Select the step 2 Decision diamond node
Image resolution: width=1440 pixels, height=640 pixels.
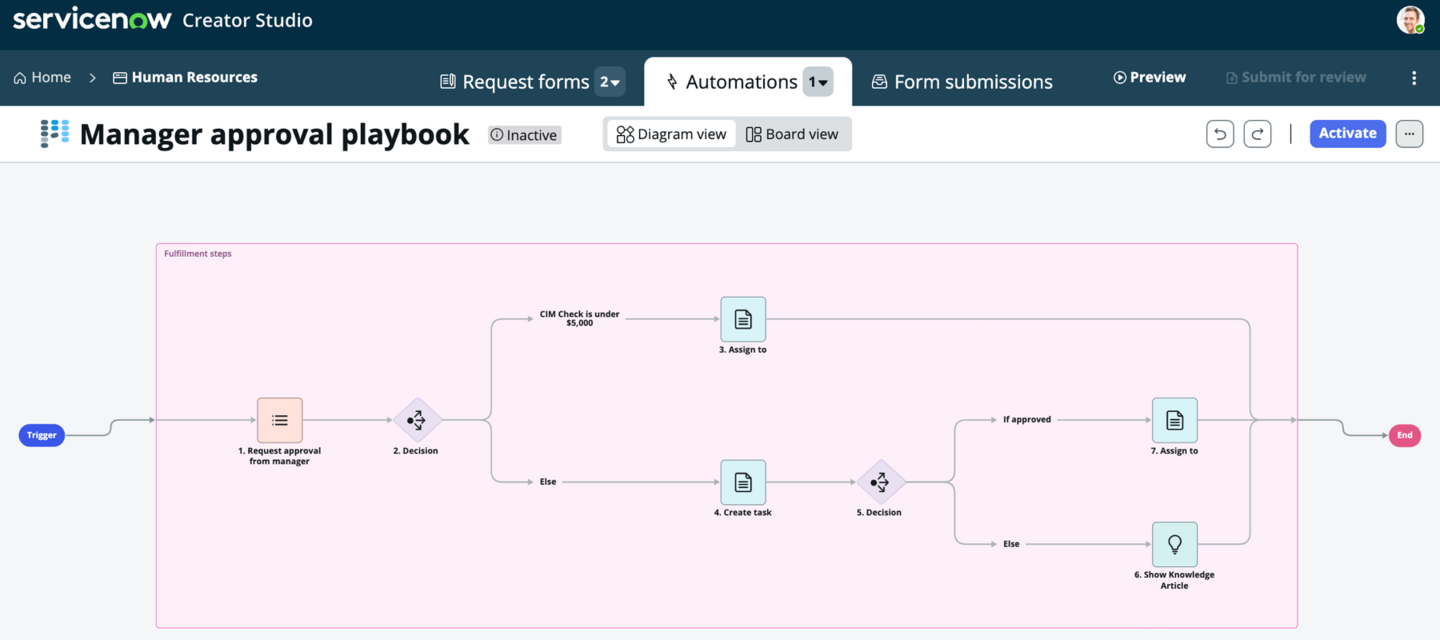tap(417, 420)
